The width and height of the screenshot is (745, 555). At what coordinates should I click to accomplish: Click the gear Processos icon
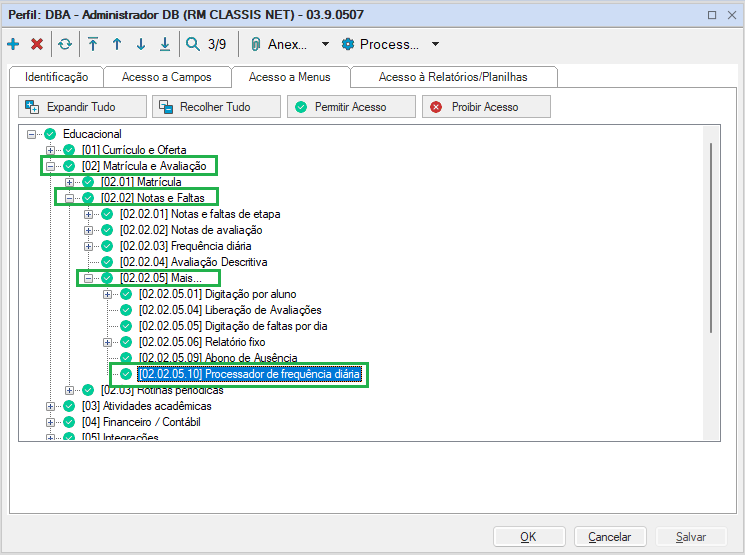pyautogui.click(x=348, y=44)
